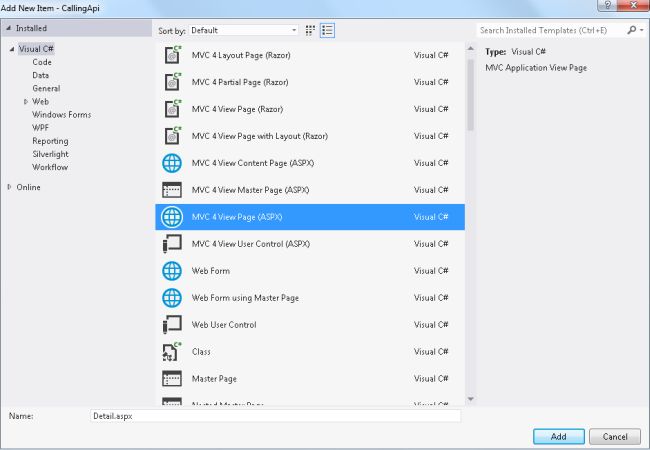
Task: Switch to small icons list view
Action: click(x=327, y=30)
